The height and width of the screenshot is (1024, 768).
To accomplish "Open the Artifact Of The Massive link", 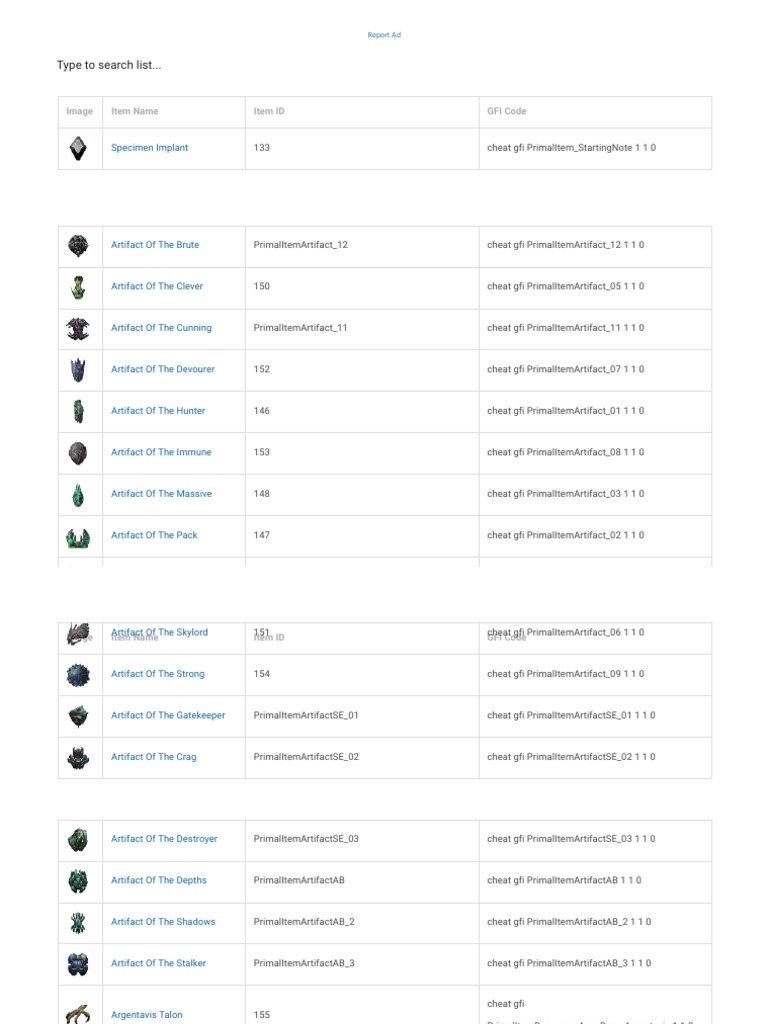I will [x=161, y=494].
